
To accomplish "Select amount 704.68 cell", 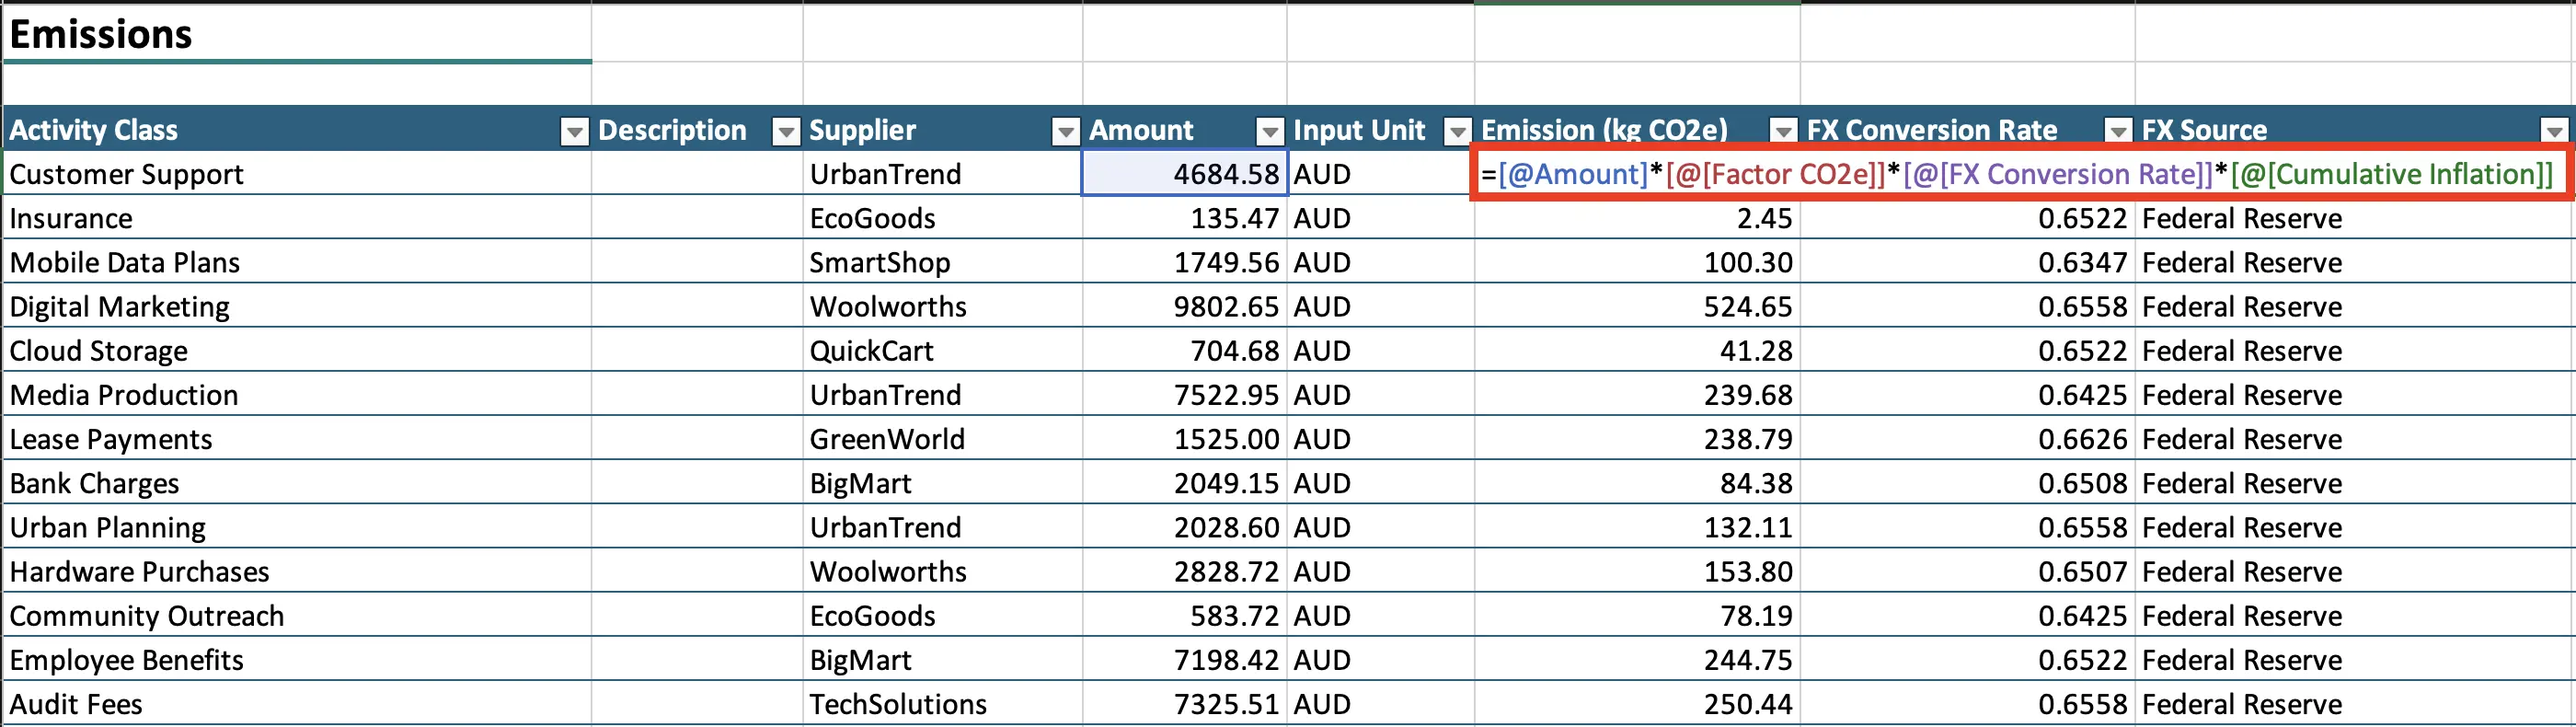I will tap(1185, 350).
